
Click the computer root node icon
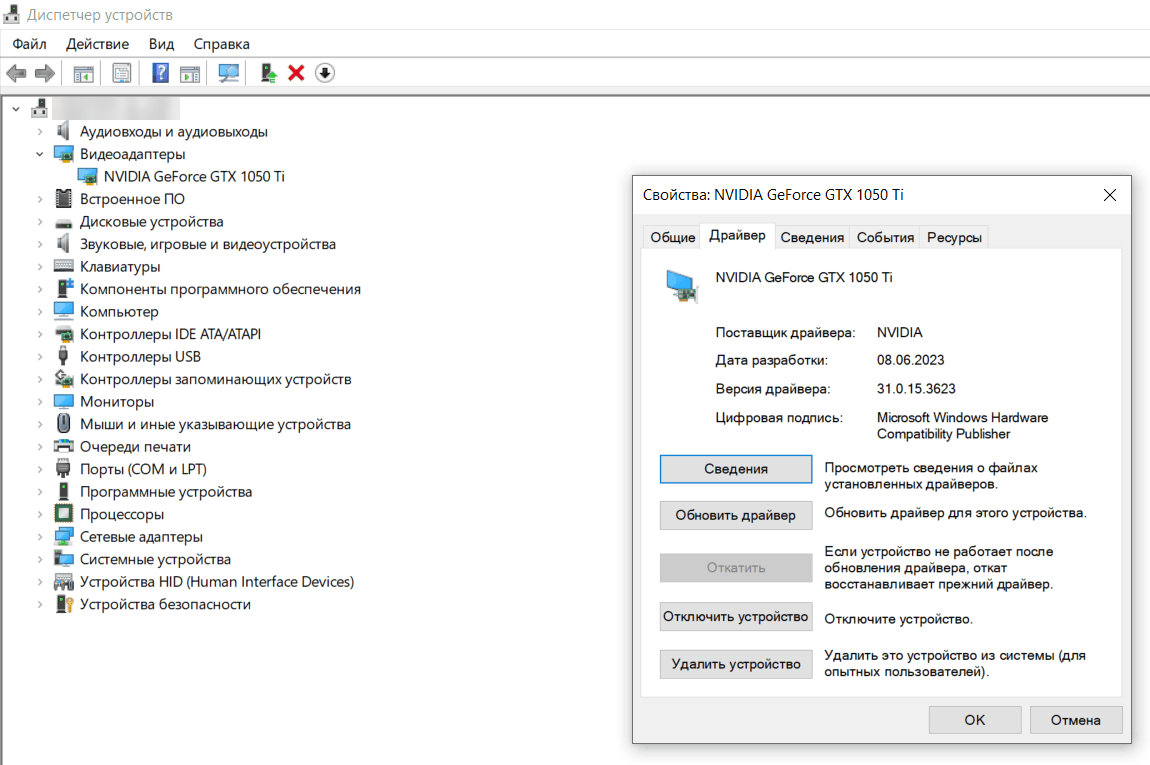pos(40,109)
